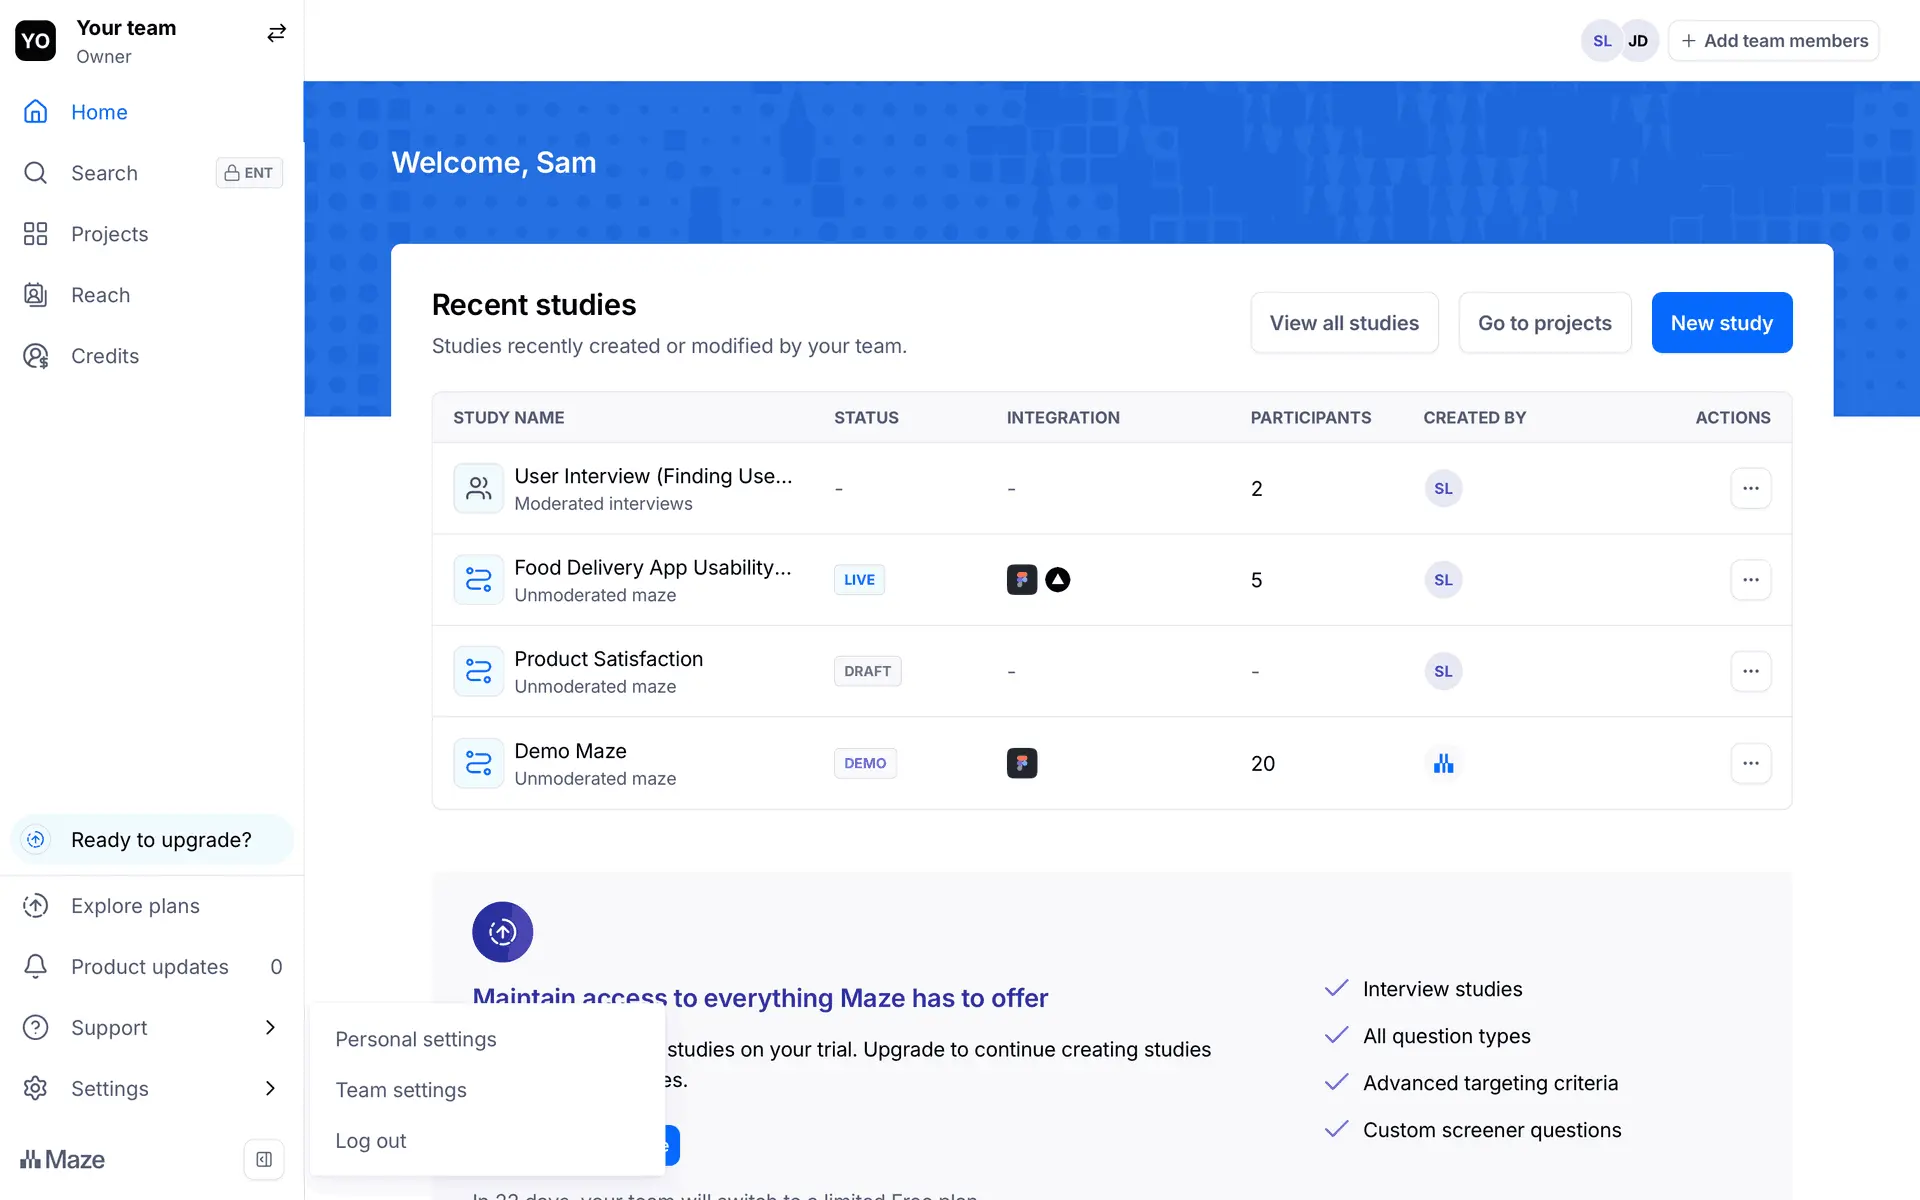Click Add team members button
1920x1200 pixels.
click(1774, 41)
